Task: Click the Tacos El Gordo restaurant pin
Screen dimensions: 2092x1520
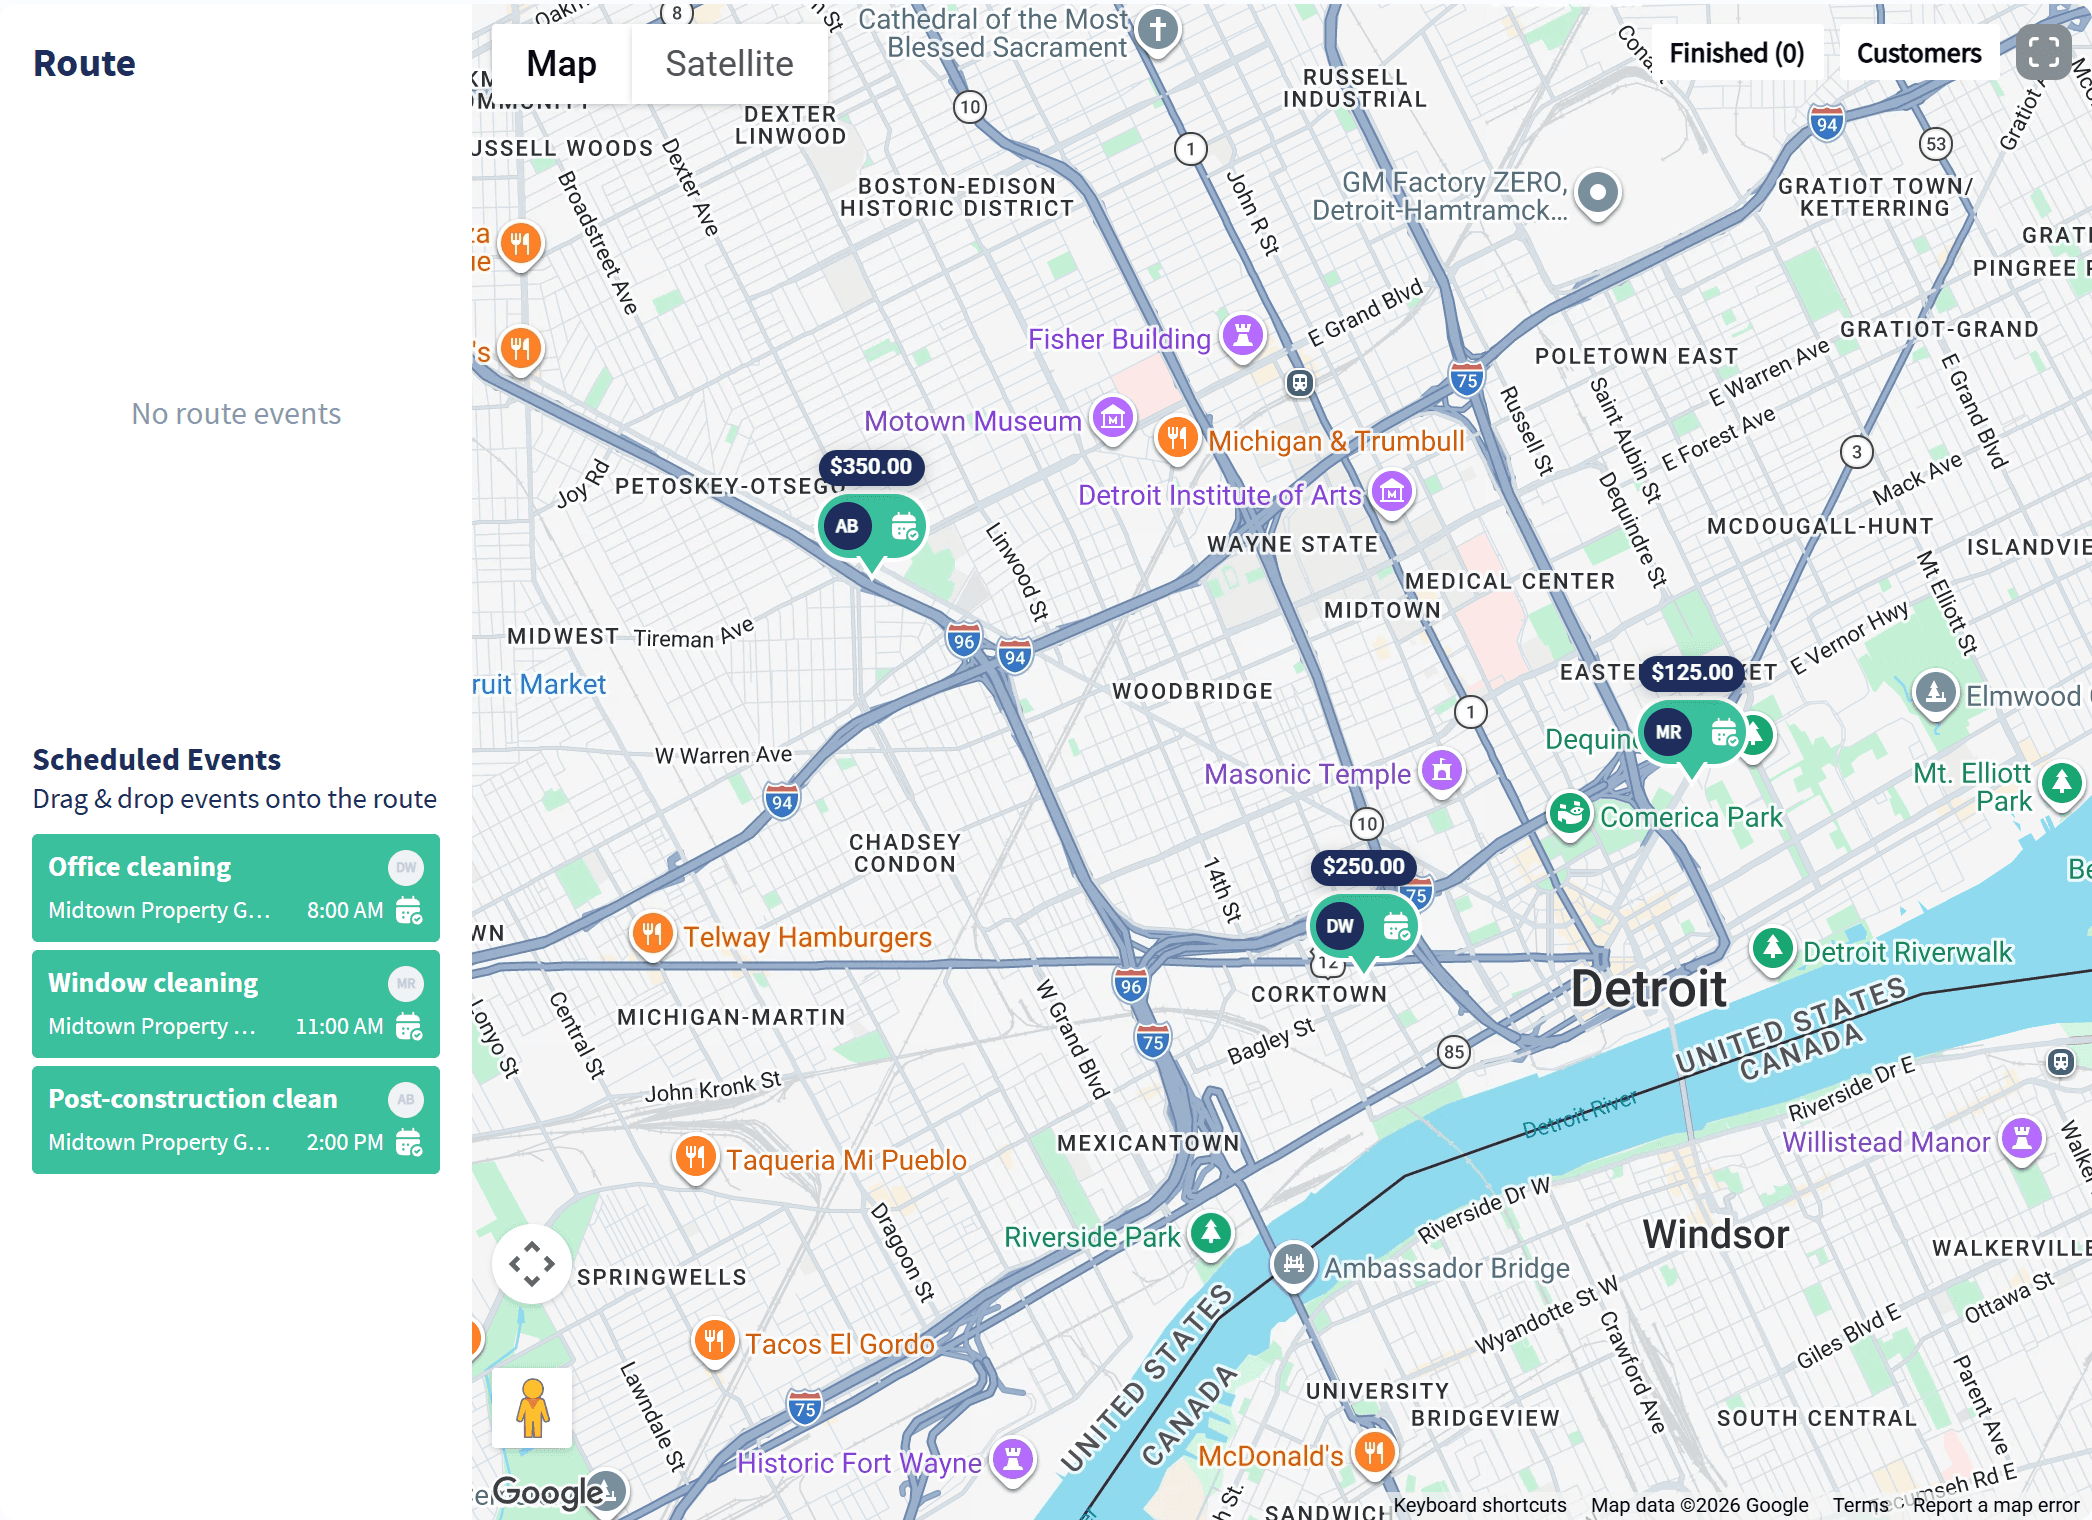Action: coord(714,1341)
